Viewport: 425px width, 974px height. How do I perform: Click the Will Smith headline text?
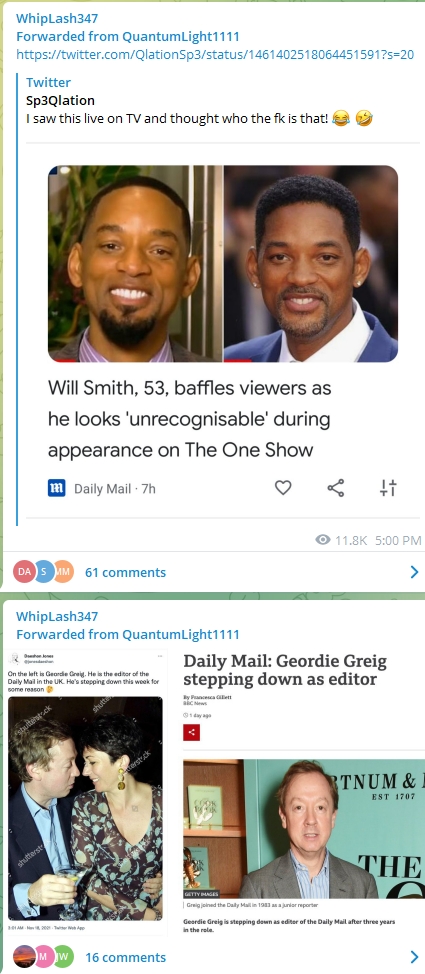coord(190,419)
